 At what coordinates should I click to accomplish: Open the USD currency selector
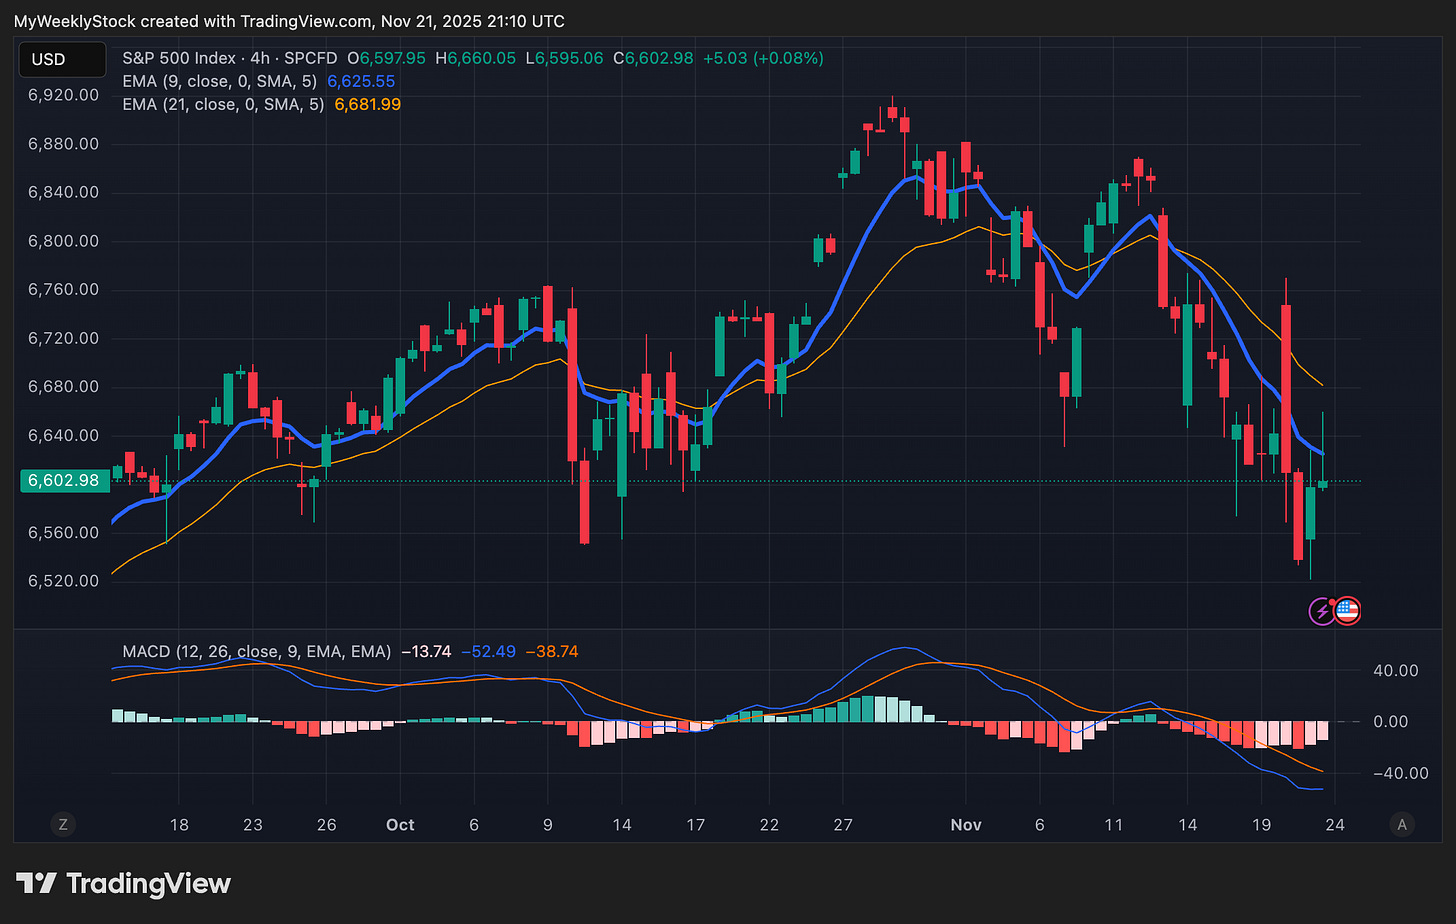click(62, 59)
